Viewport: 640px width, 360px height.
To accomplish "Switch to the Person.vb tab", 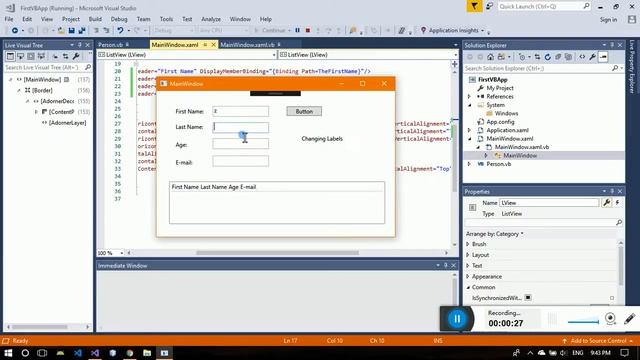I will point(110,45).
